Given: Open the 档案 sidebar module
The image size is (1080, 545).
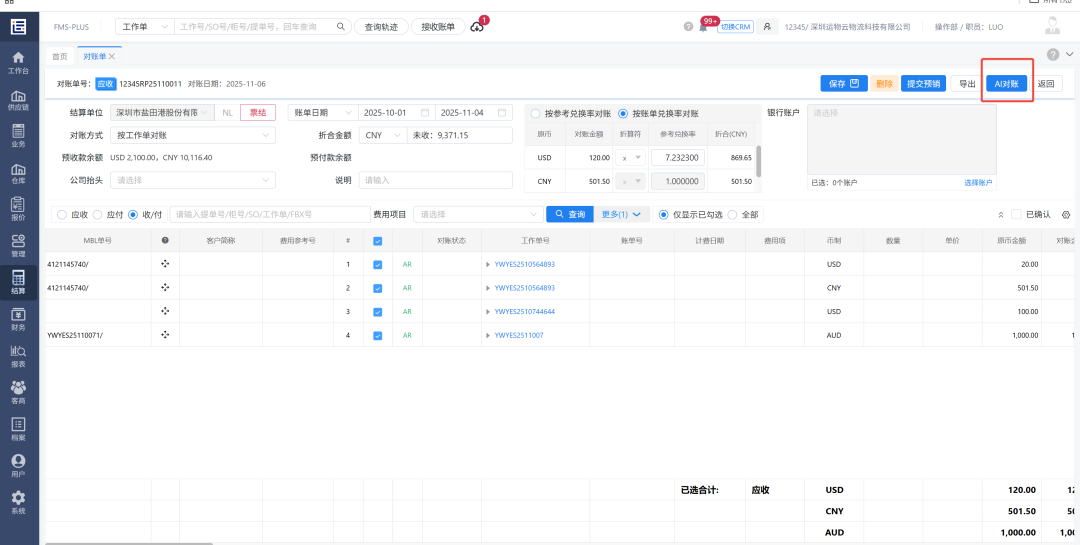Looking at the screenshot, I should (19, 429).
